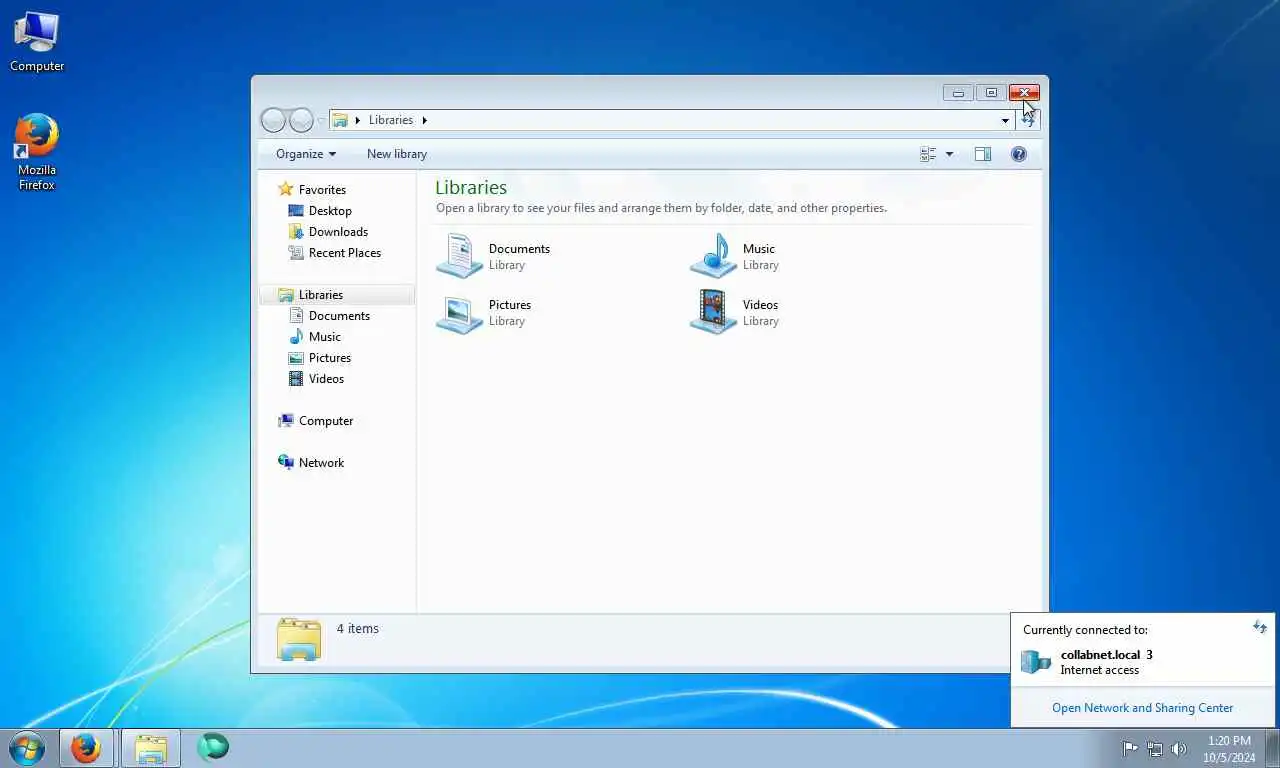The height and width of the screenshot is (768, 1280).
Task: Open the Windows Start button
Action: coord(27,748)
